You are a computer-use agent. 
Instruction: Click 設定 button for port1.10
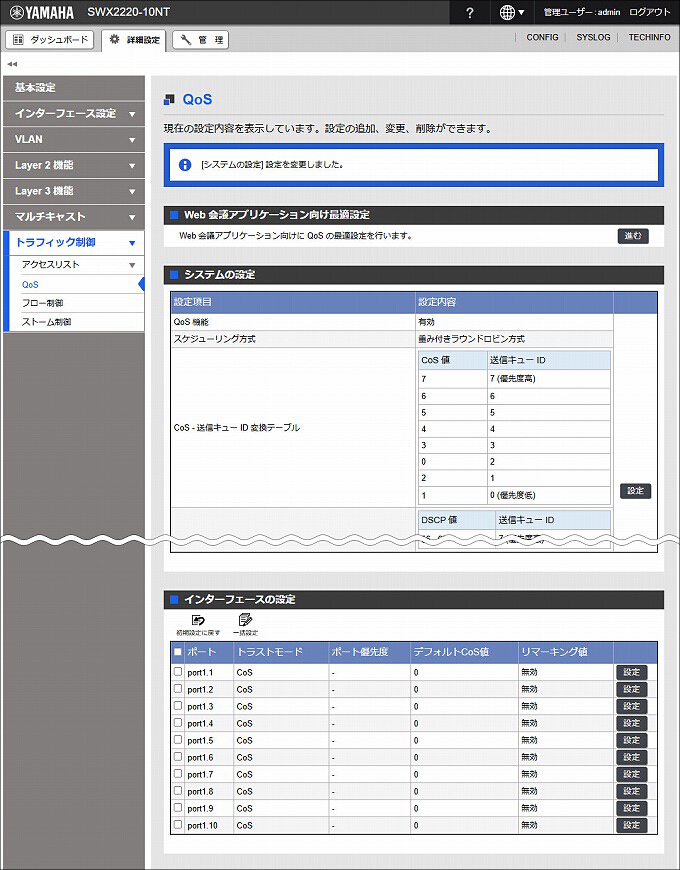point(632,825)
